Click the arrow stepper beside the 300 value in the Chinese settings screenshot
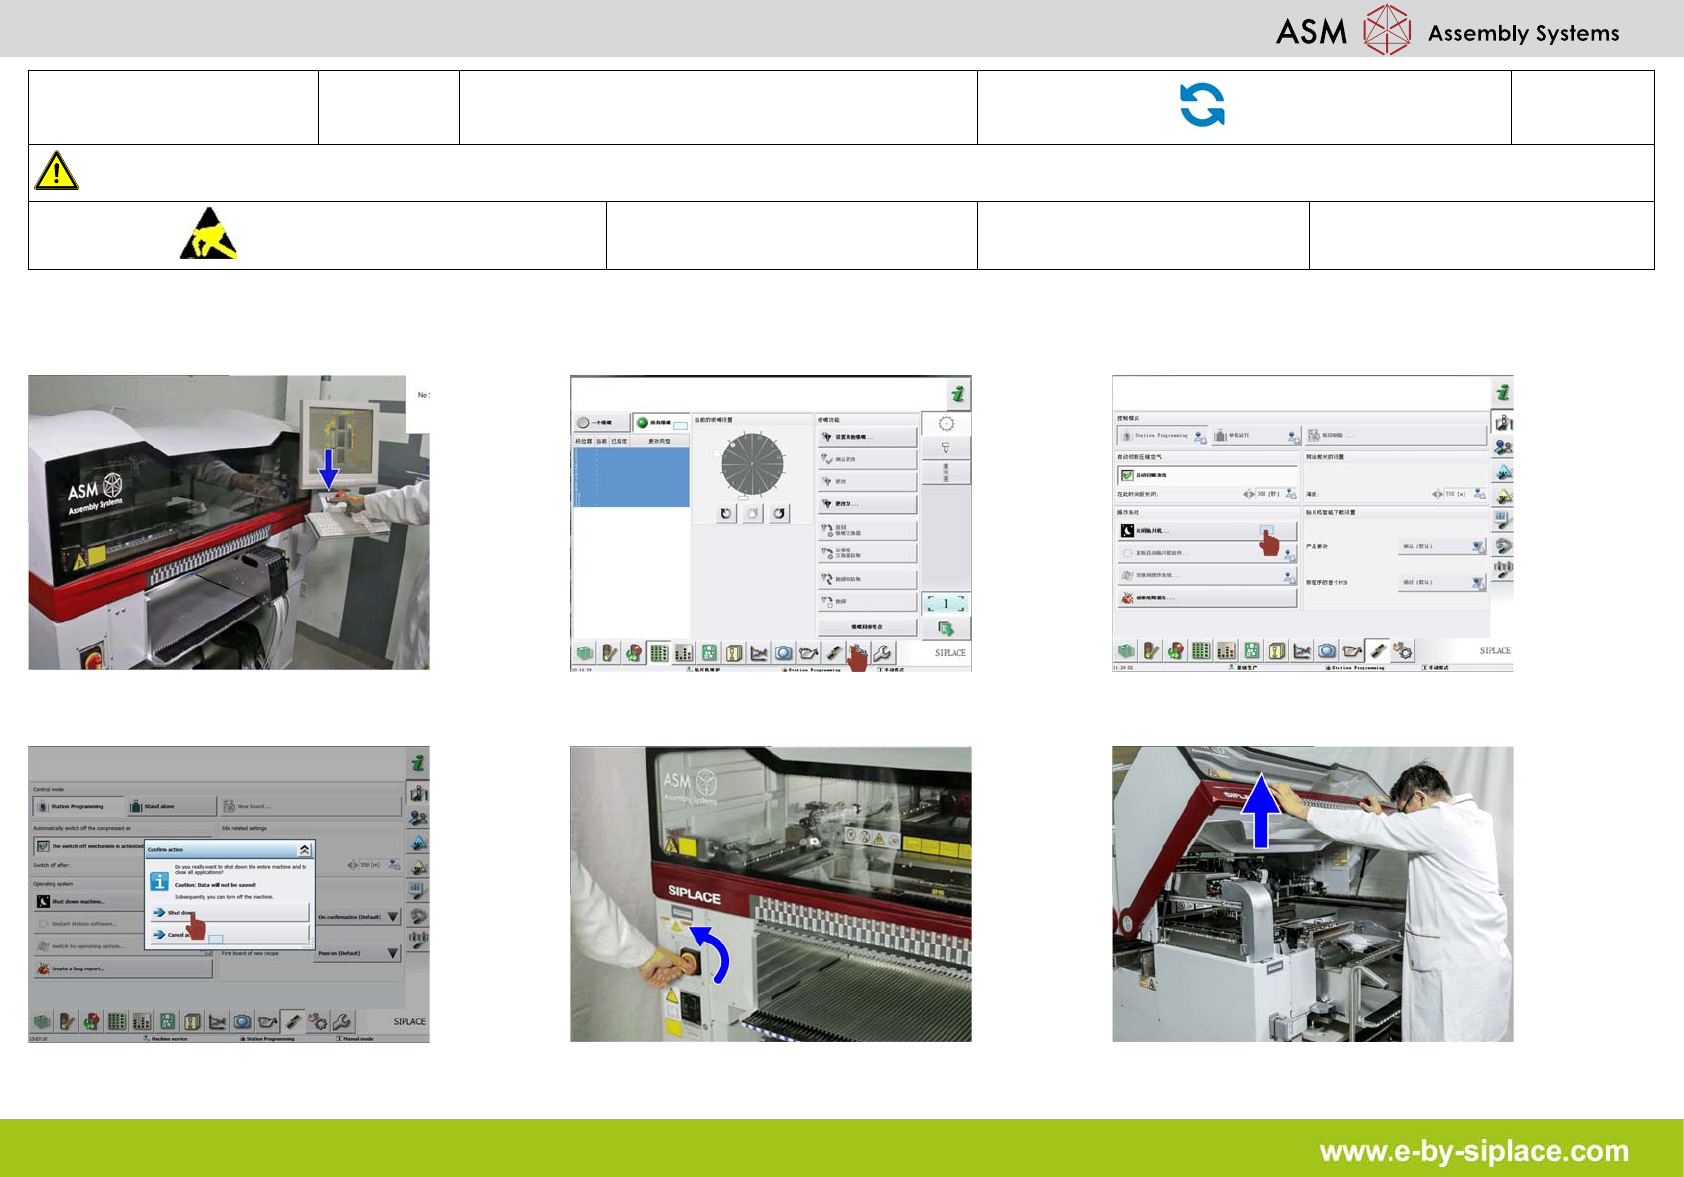 (1249, 494)
